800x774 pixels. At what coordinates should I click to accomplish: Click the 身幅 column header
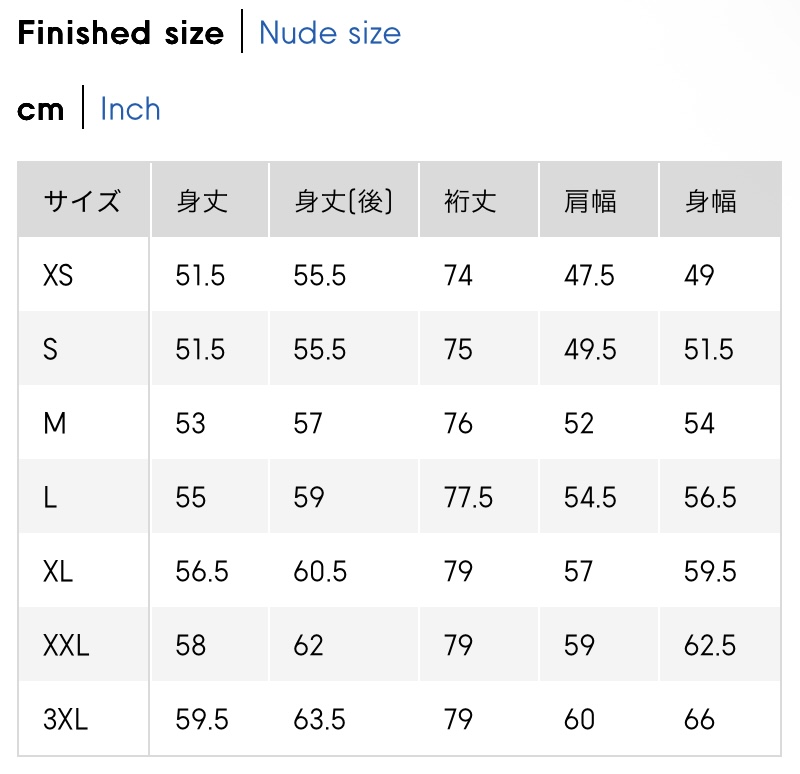click(x=711, y=201)
